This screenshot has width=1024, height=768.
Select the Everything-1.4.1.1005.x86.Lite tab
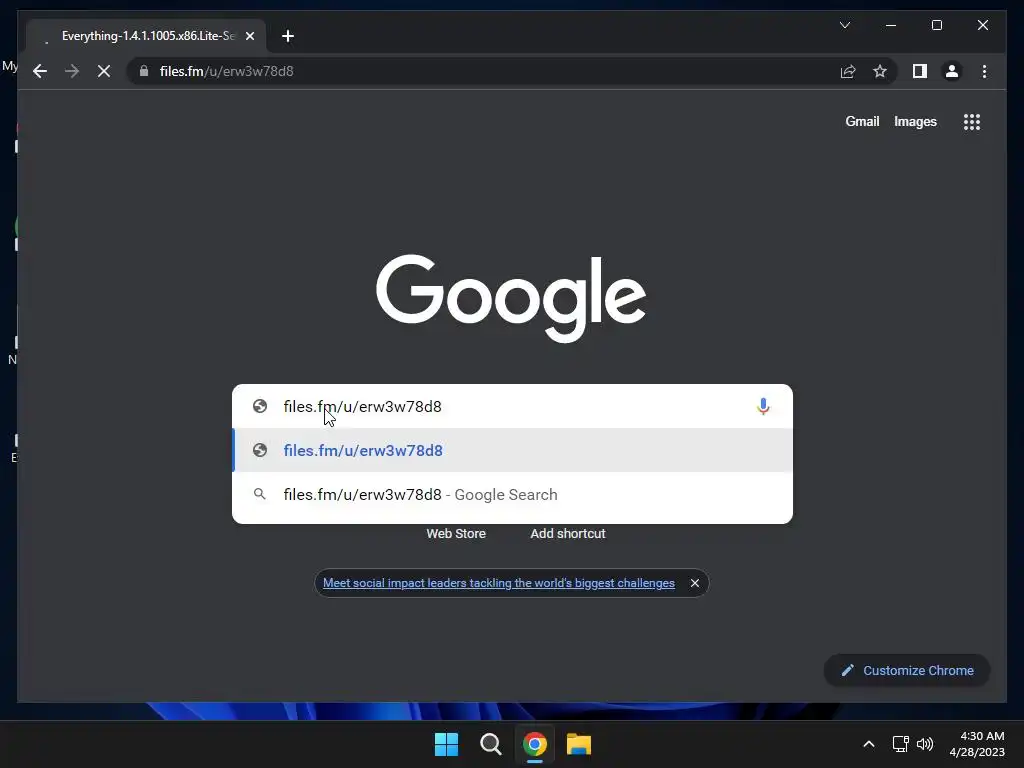click(146, 36)
